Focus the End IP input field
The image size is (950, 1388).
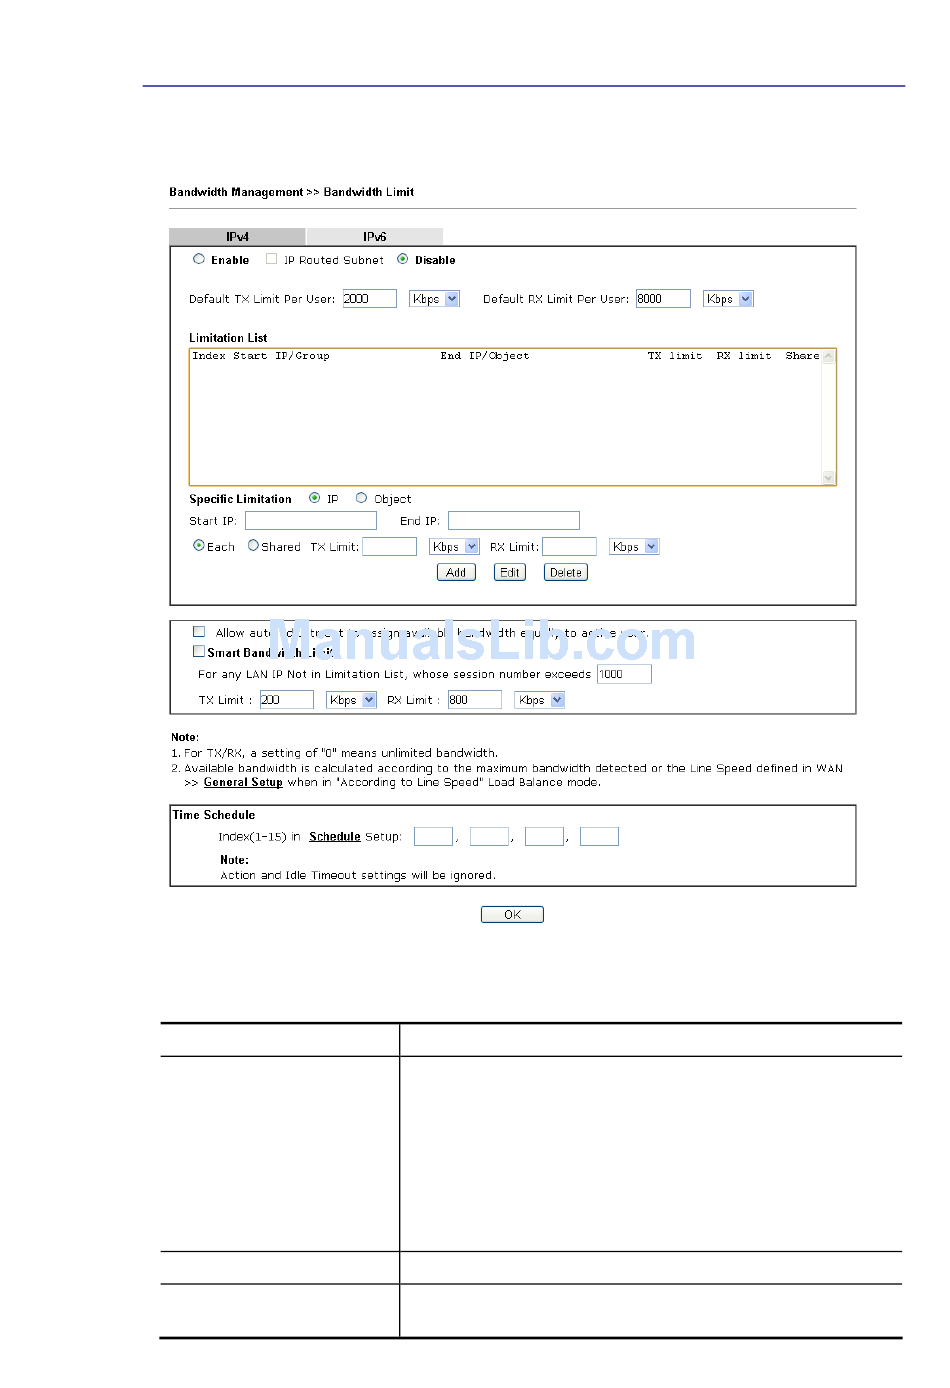514,521
